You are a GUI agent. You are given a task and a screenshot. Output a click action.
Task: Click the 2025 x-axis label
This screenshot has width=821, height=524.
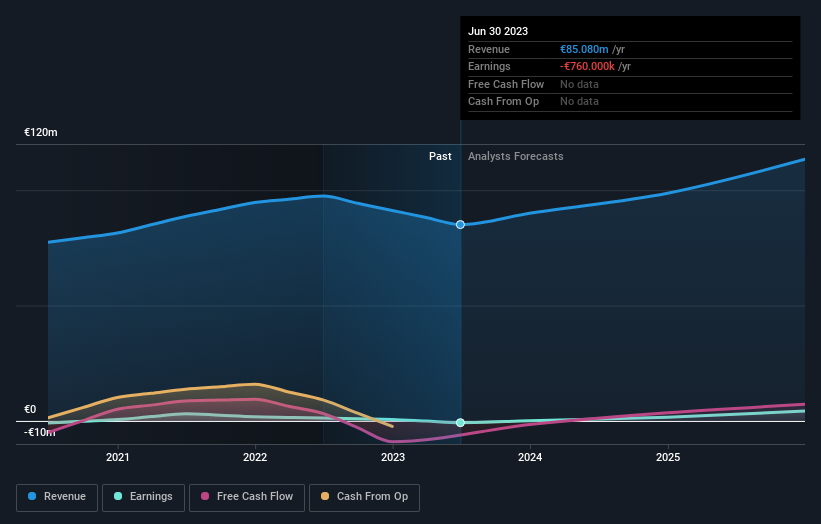(668, 458)
